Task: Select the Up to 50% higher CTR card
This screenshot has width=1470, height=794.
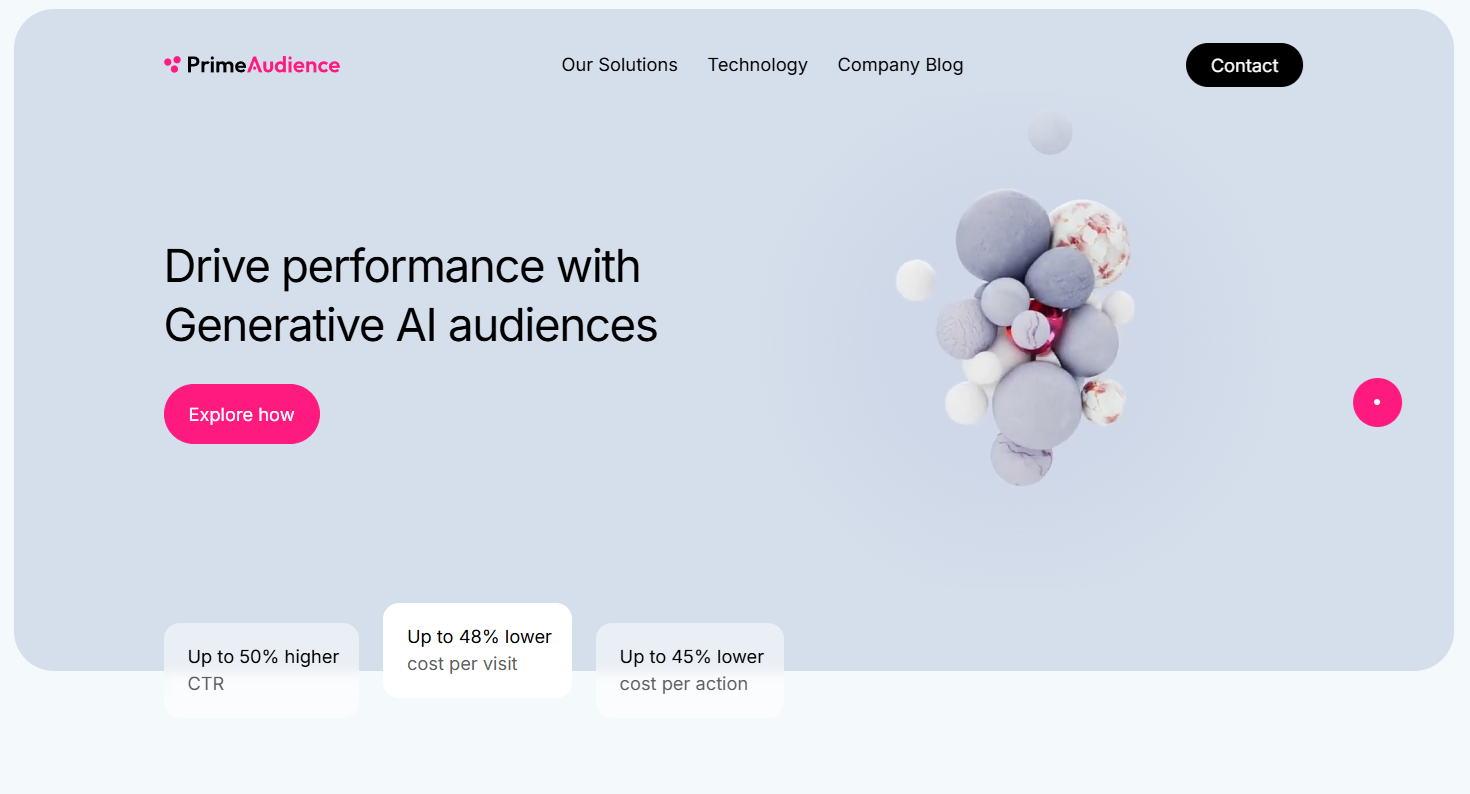Action: (x=261, y=670)
